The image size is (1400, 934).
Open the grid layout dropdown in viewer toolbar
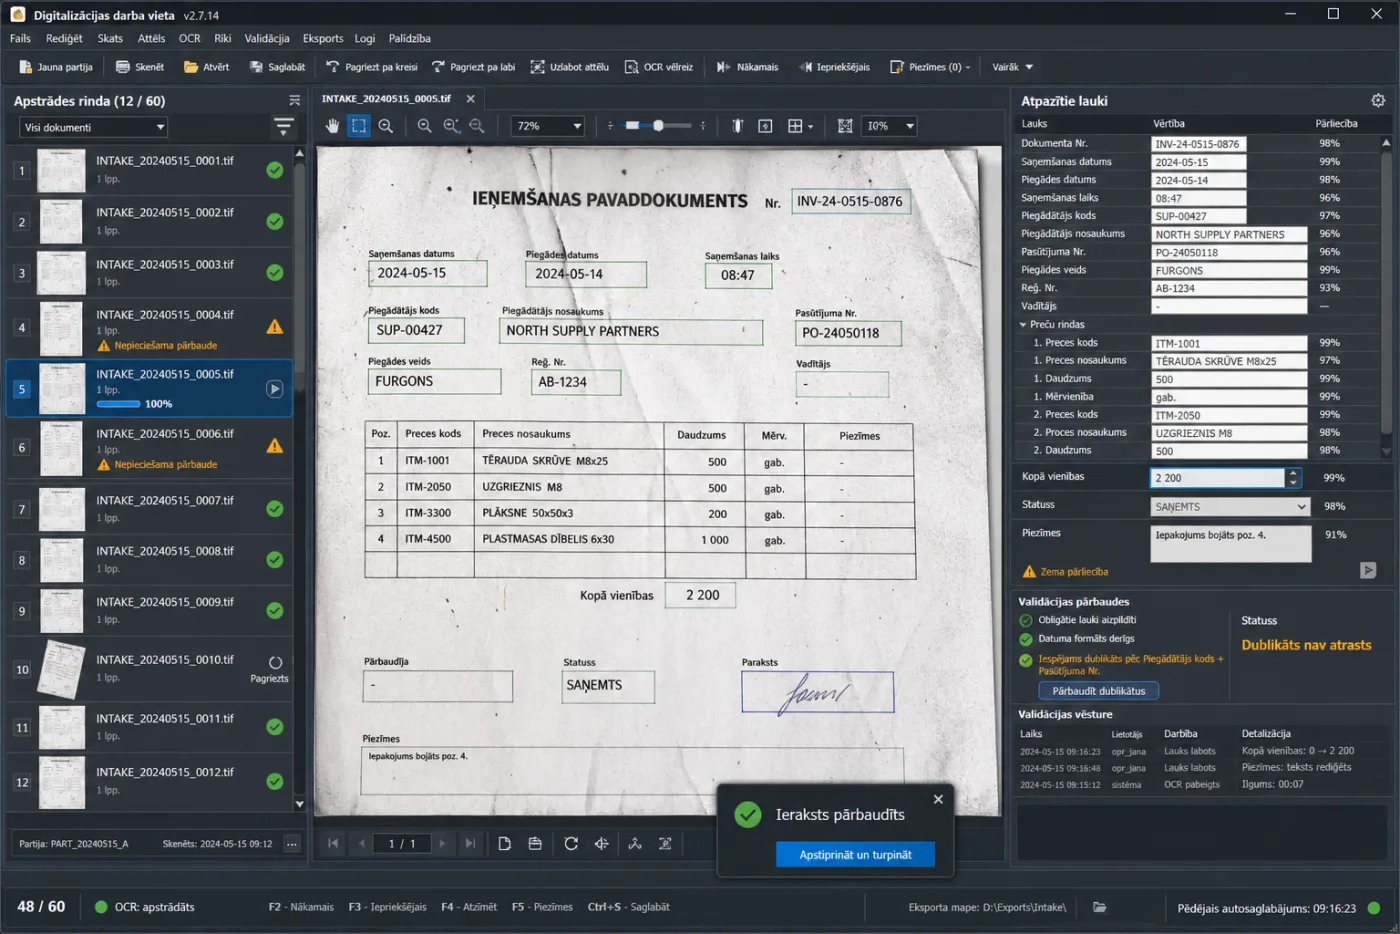(x=800, y=126)
